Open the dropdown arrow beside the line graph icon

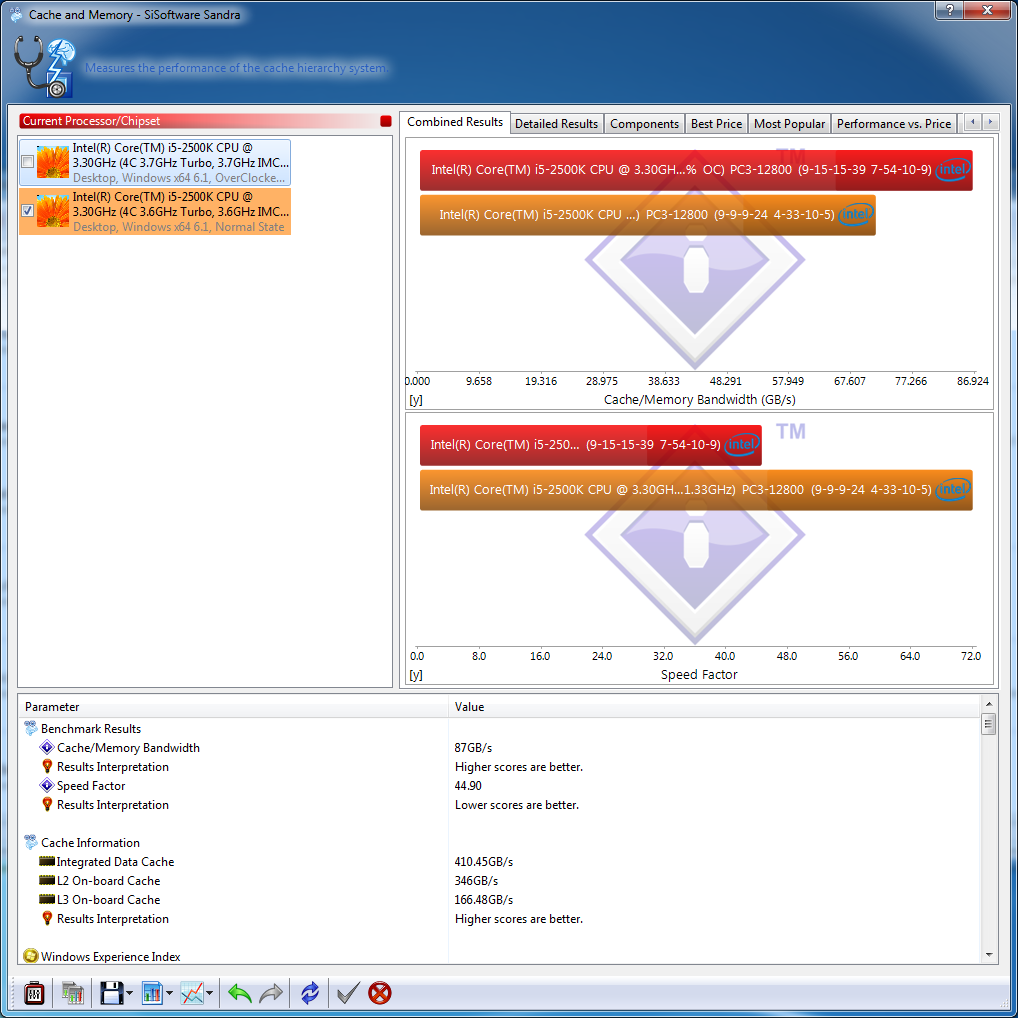[x=210, y=994]
